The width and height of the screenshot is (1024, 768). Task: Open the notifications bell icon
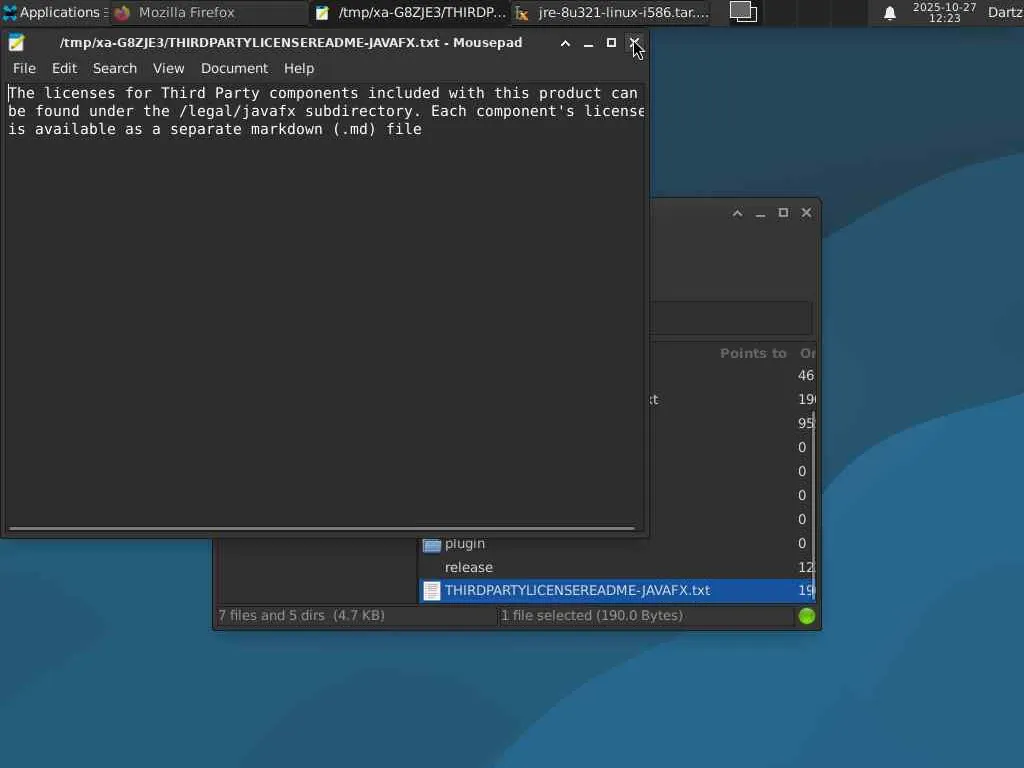(889, 12)
